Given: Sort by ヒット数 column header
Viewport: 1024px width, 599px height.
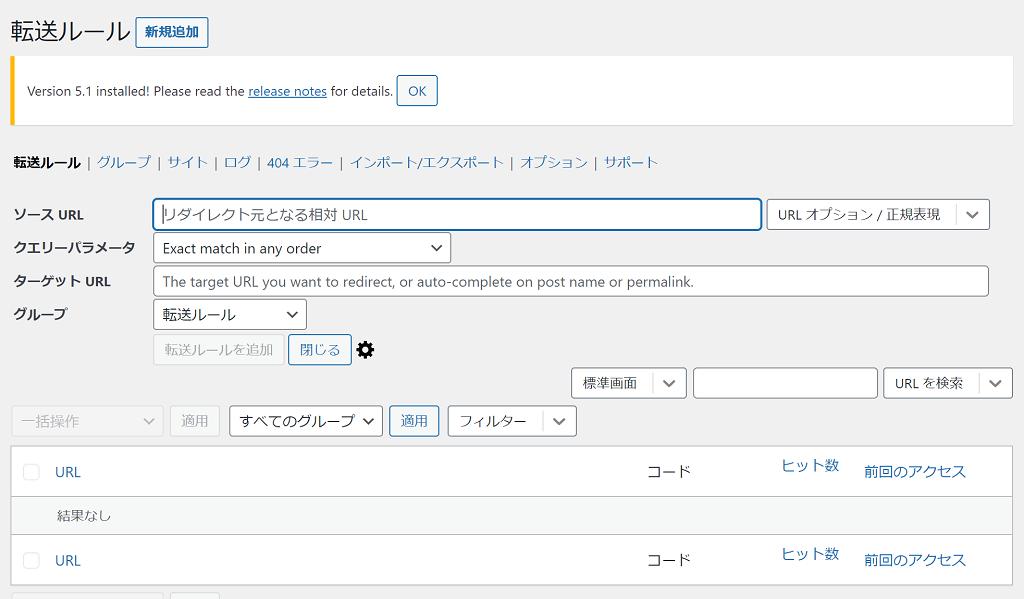Looking at the screenshot, I should pyautogui.click(x=810, y=466).
